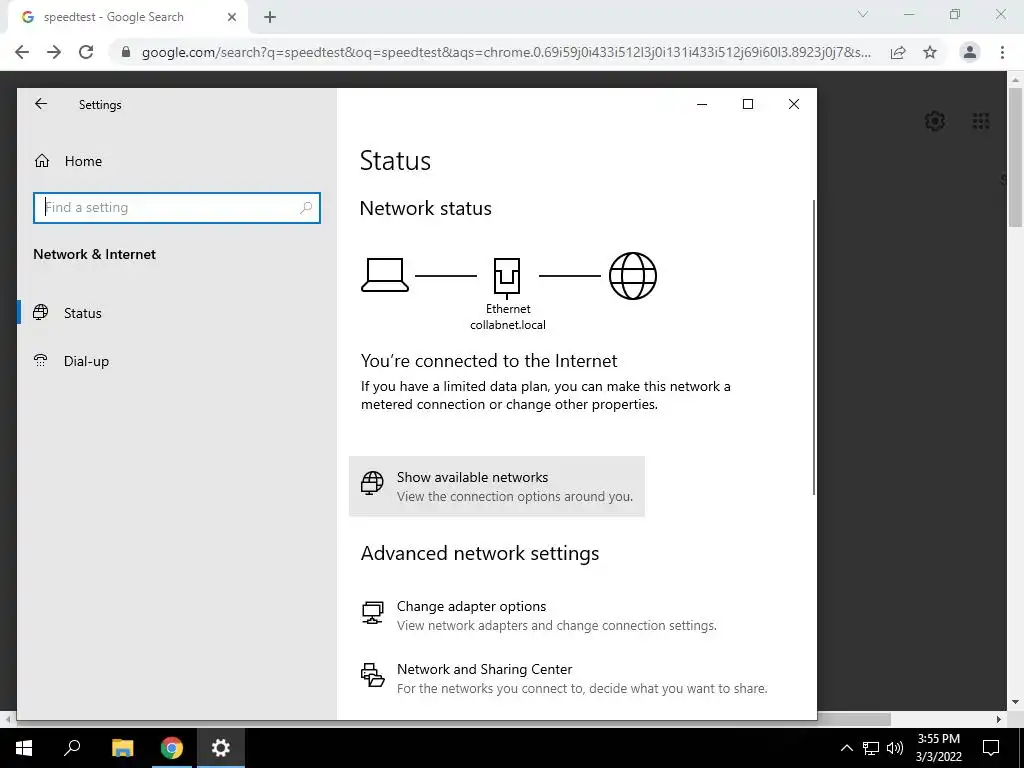Open Google apps grid
The height and width of the screenshot is (768, 1024).
tap(981, 121)
